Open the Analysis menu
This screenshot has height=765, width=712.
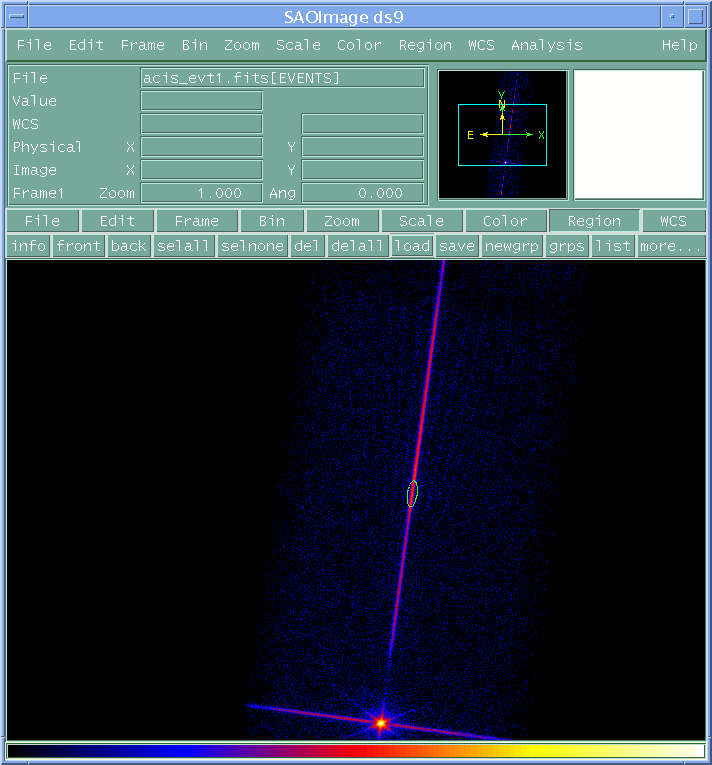[547, 45]
